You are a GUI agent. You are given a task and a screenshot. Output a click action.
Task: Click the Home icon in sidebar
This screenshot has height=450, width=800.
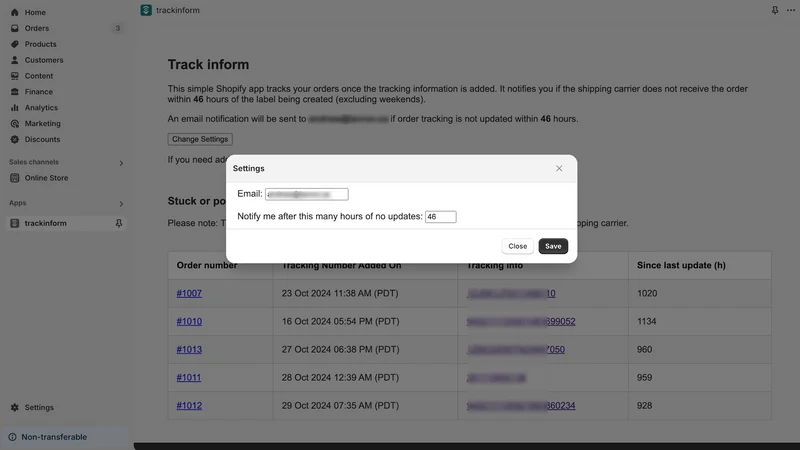[x=15, y=12]
